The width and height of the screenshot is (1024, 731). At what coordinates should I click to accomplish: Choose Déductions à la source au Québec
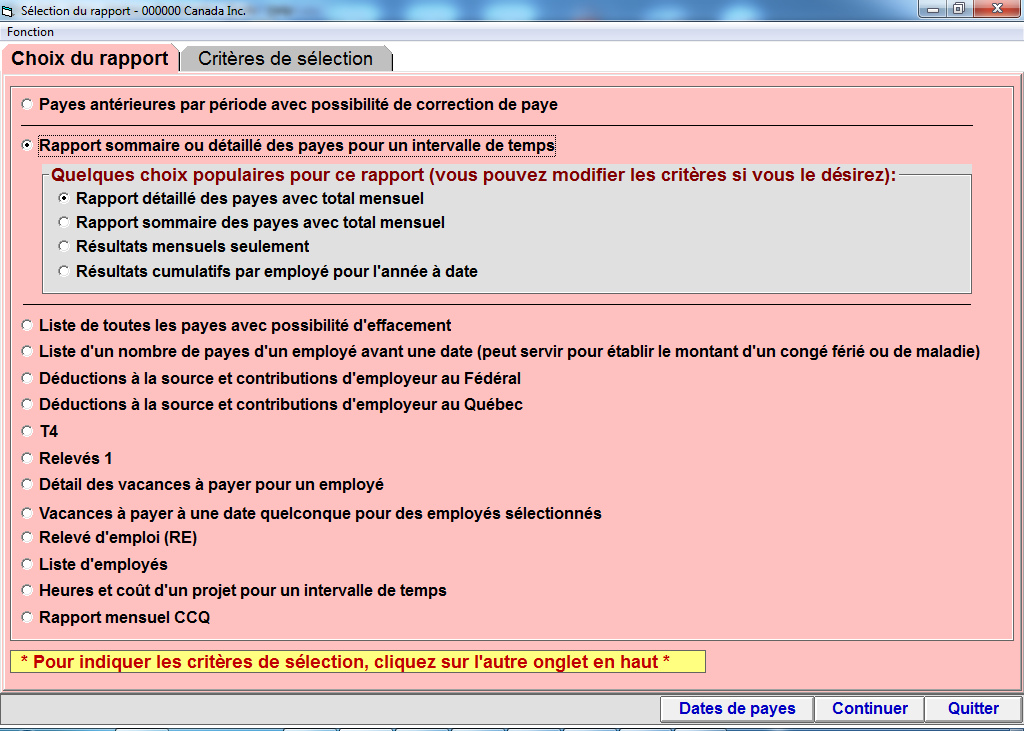click(28, 404)
